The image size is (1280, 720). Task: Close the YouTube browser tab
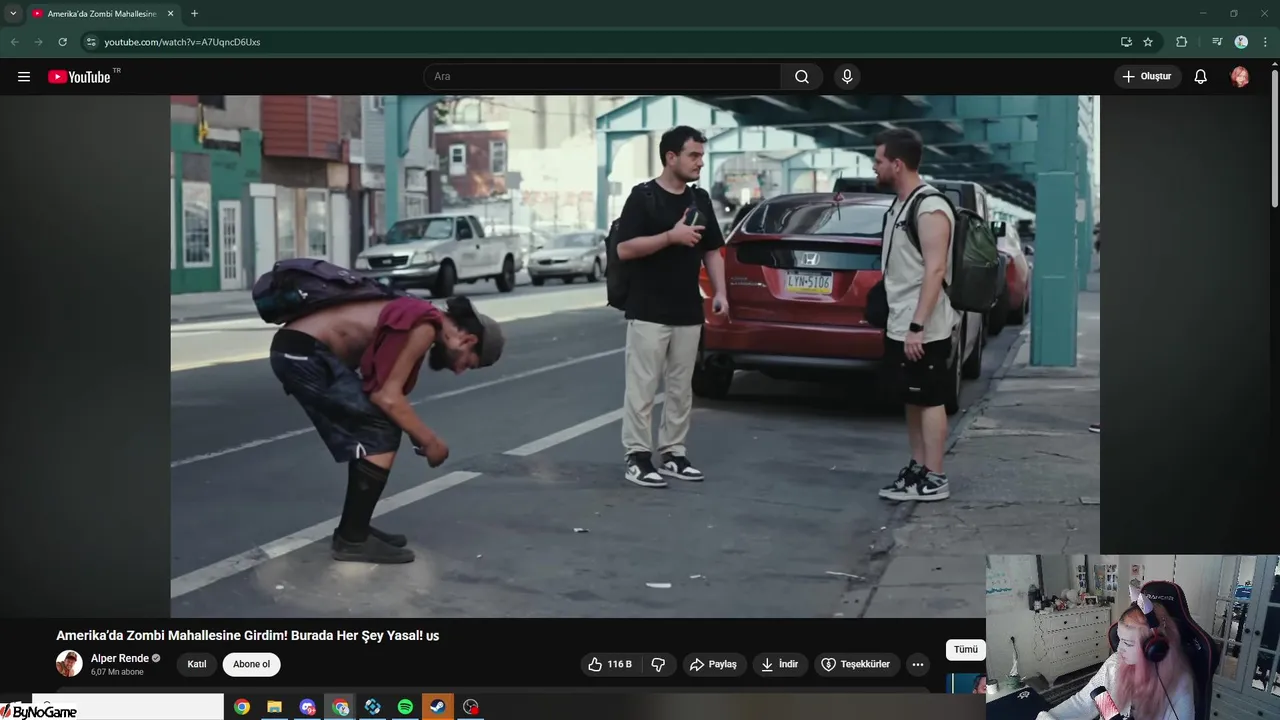point(170,13)
